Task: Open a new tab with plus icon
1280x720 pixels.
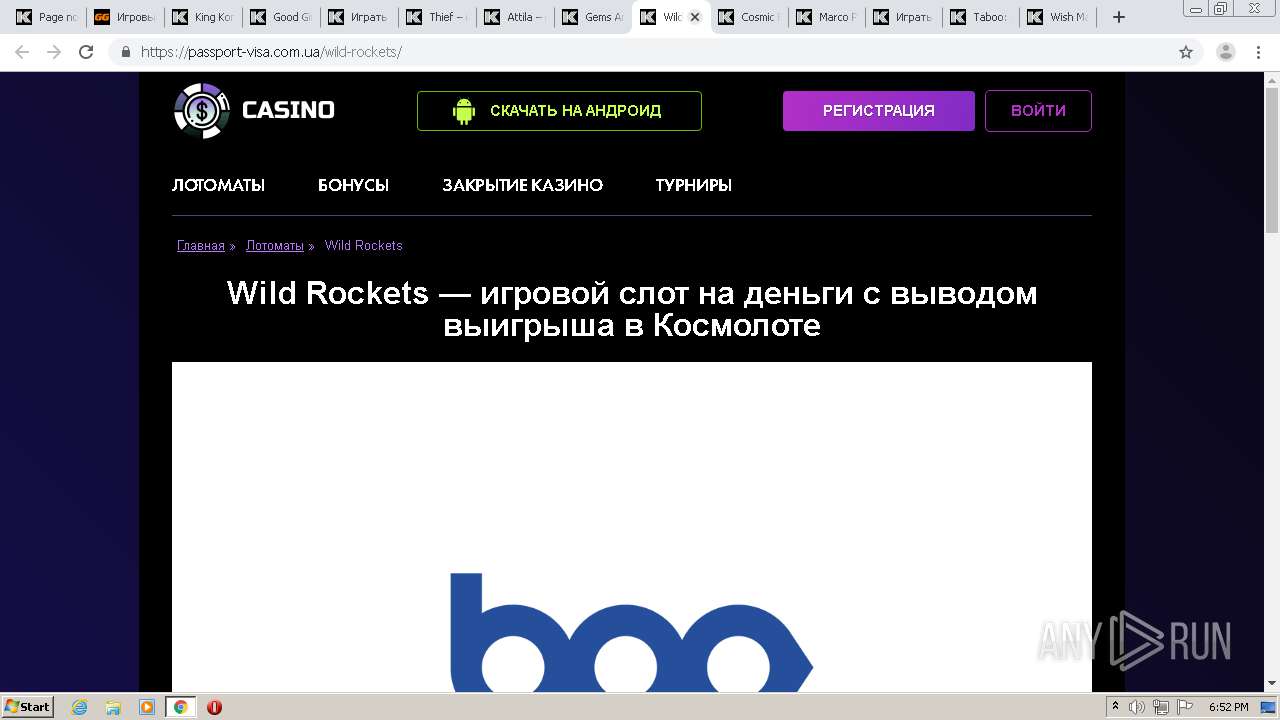Action: tap(1119, 17)
